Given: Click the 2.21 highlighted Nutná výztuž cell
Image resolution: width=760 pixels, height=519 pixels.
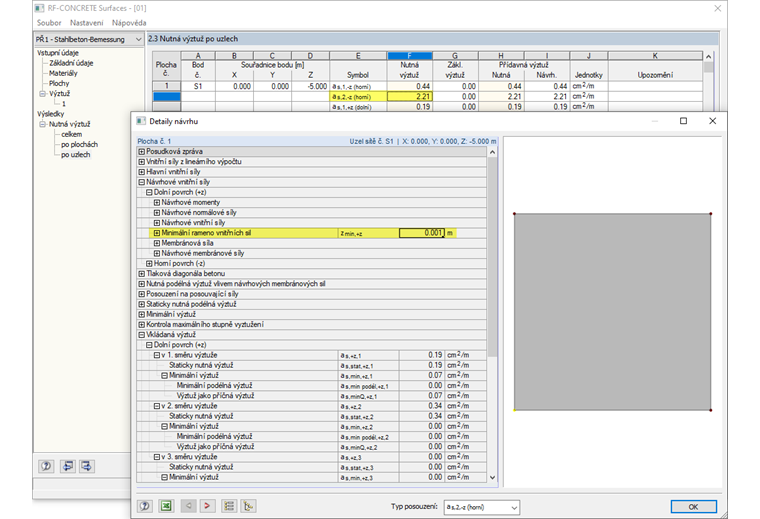Looking at the screenshot, I should [410, 96].
